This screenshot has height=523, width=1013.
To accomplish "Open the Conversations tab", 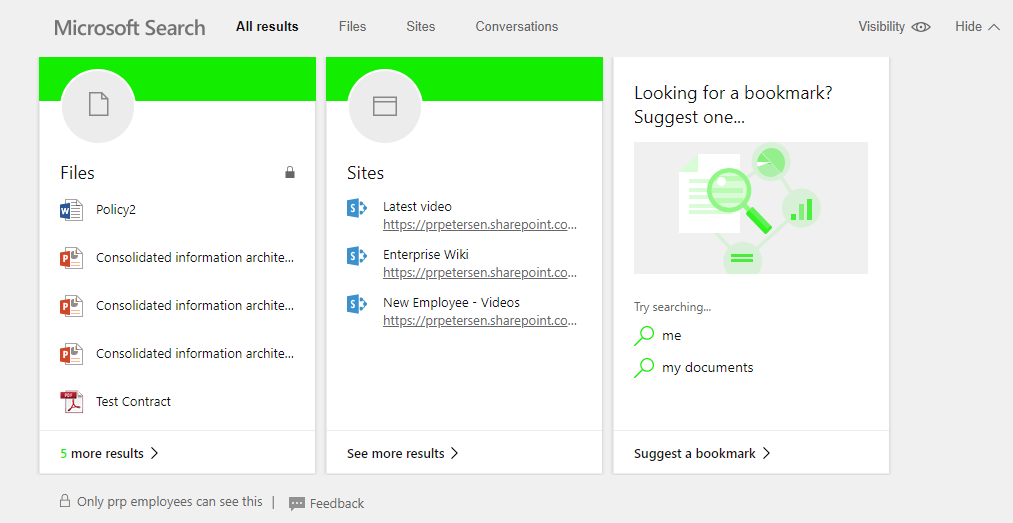I will [517, 27].
